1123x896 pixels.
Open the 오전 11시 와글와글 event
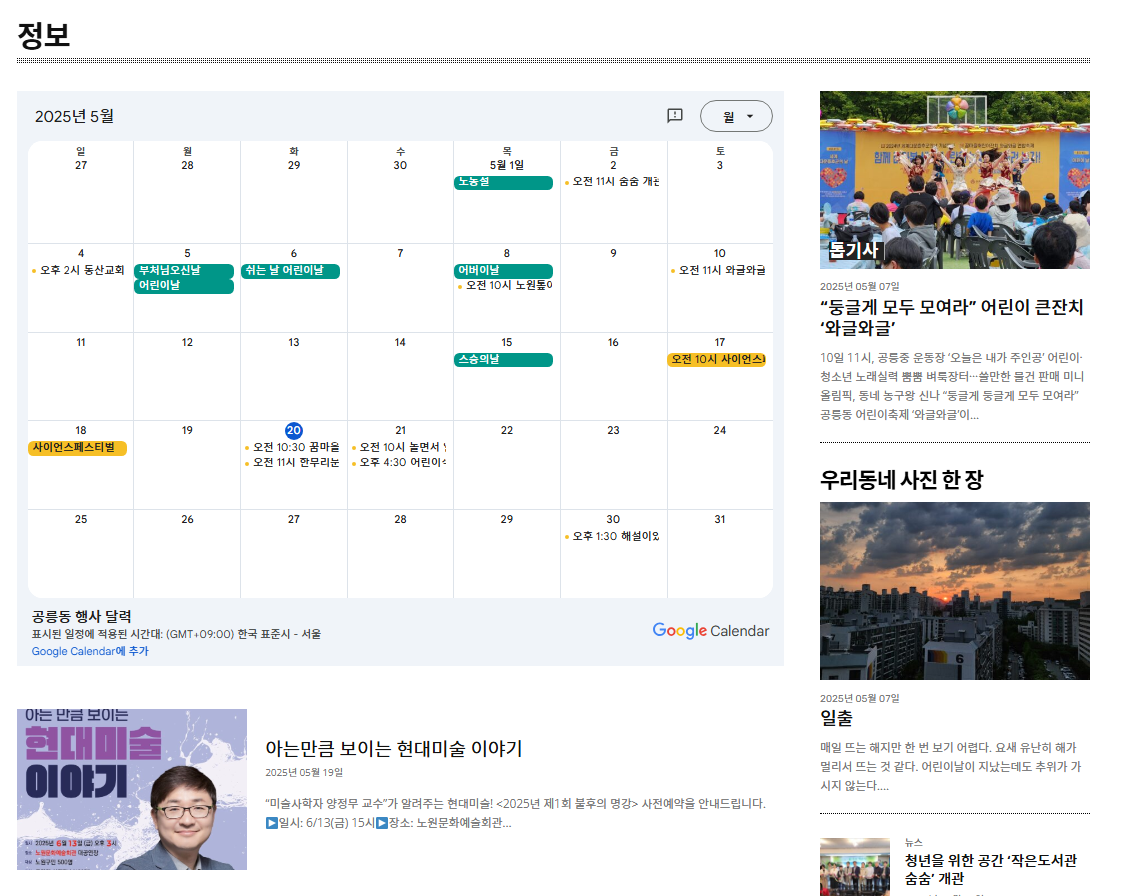(719, 271)
